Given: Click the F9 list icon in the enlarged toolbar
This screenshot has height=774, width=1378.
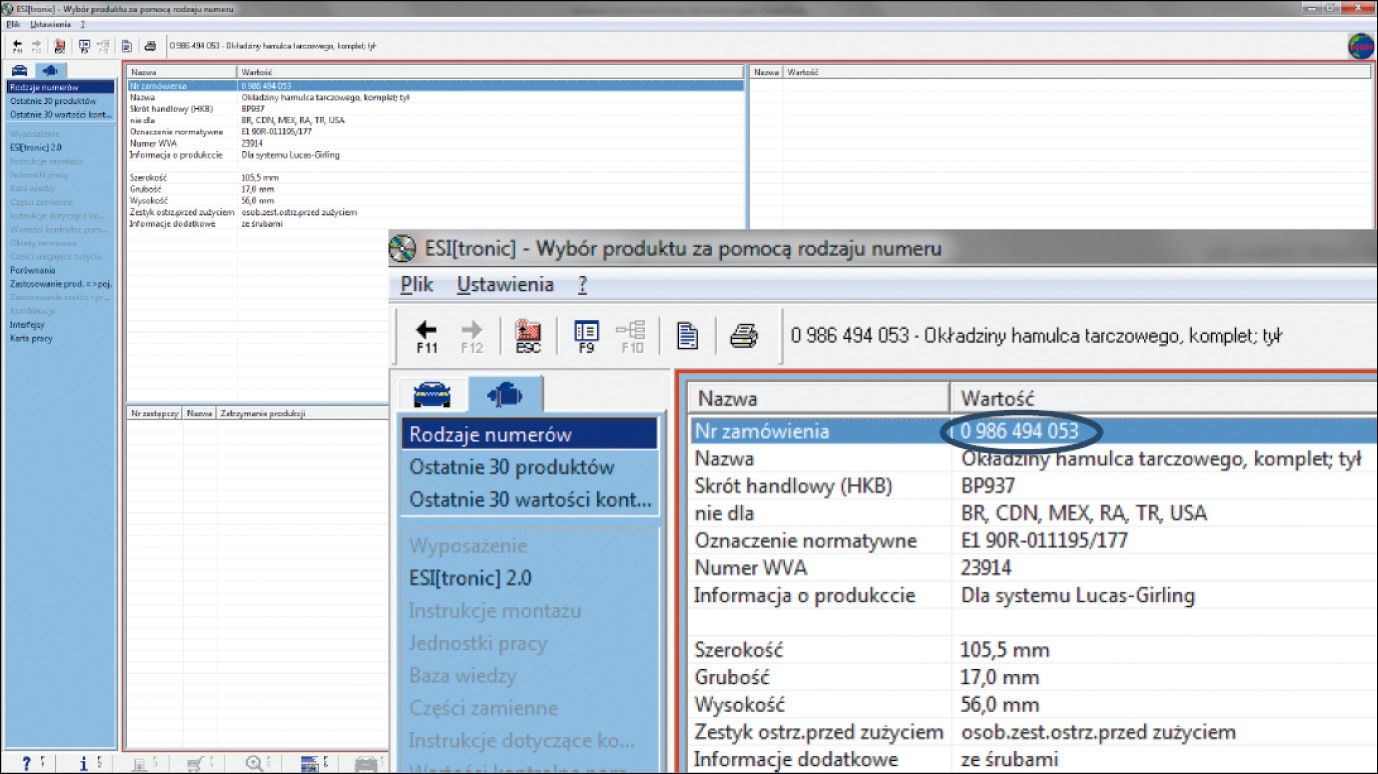Looking at the screenshot, I should coord(586,335).
